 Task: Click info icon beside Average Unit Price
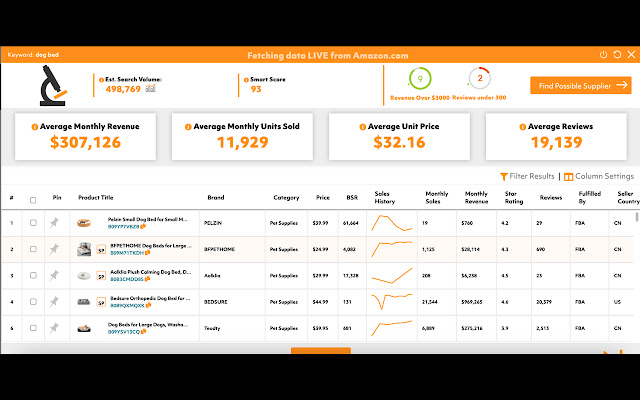pyautogui.click(x=362, y=127)
